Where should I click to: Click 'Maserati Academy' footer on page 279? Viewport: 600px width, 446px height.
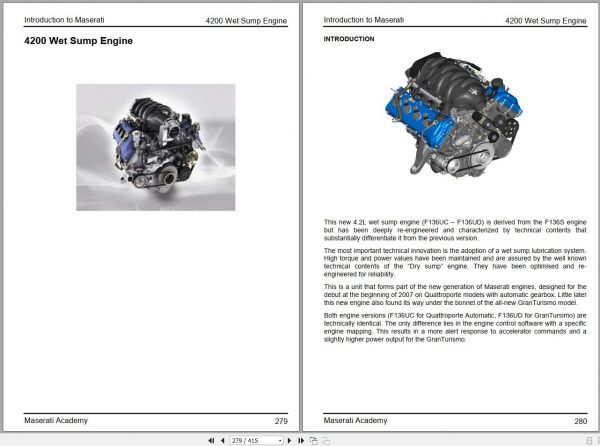tap(56, 420)
